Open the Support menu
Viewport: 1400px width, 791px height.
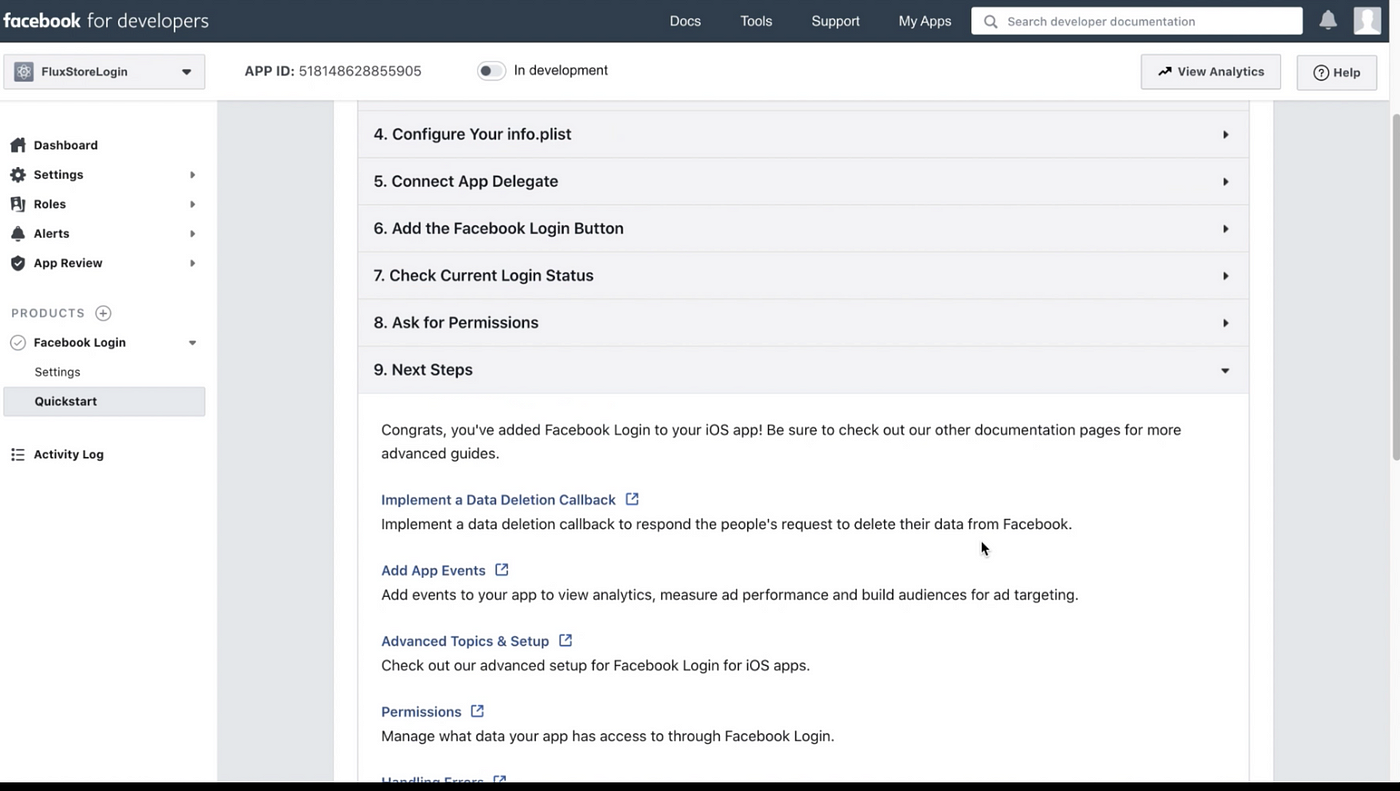click(835, 21)
